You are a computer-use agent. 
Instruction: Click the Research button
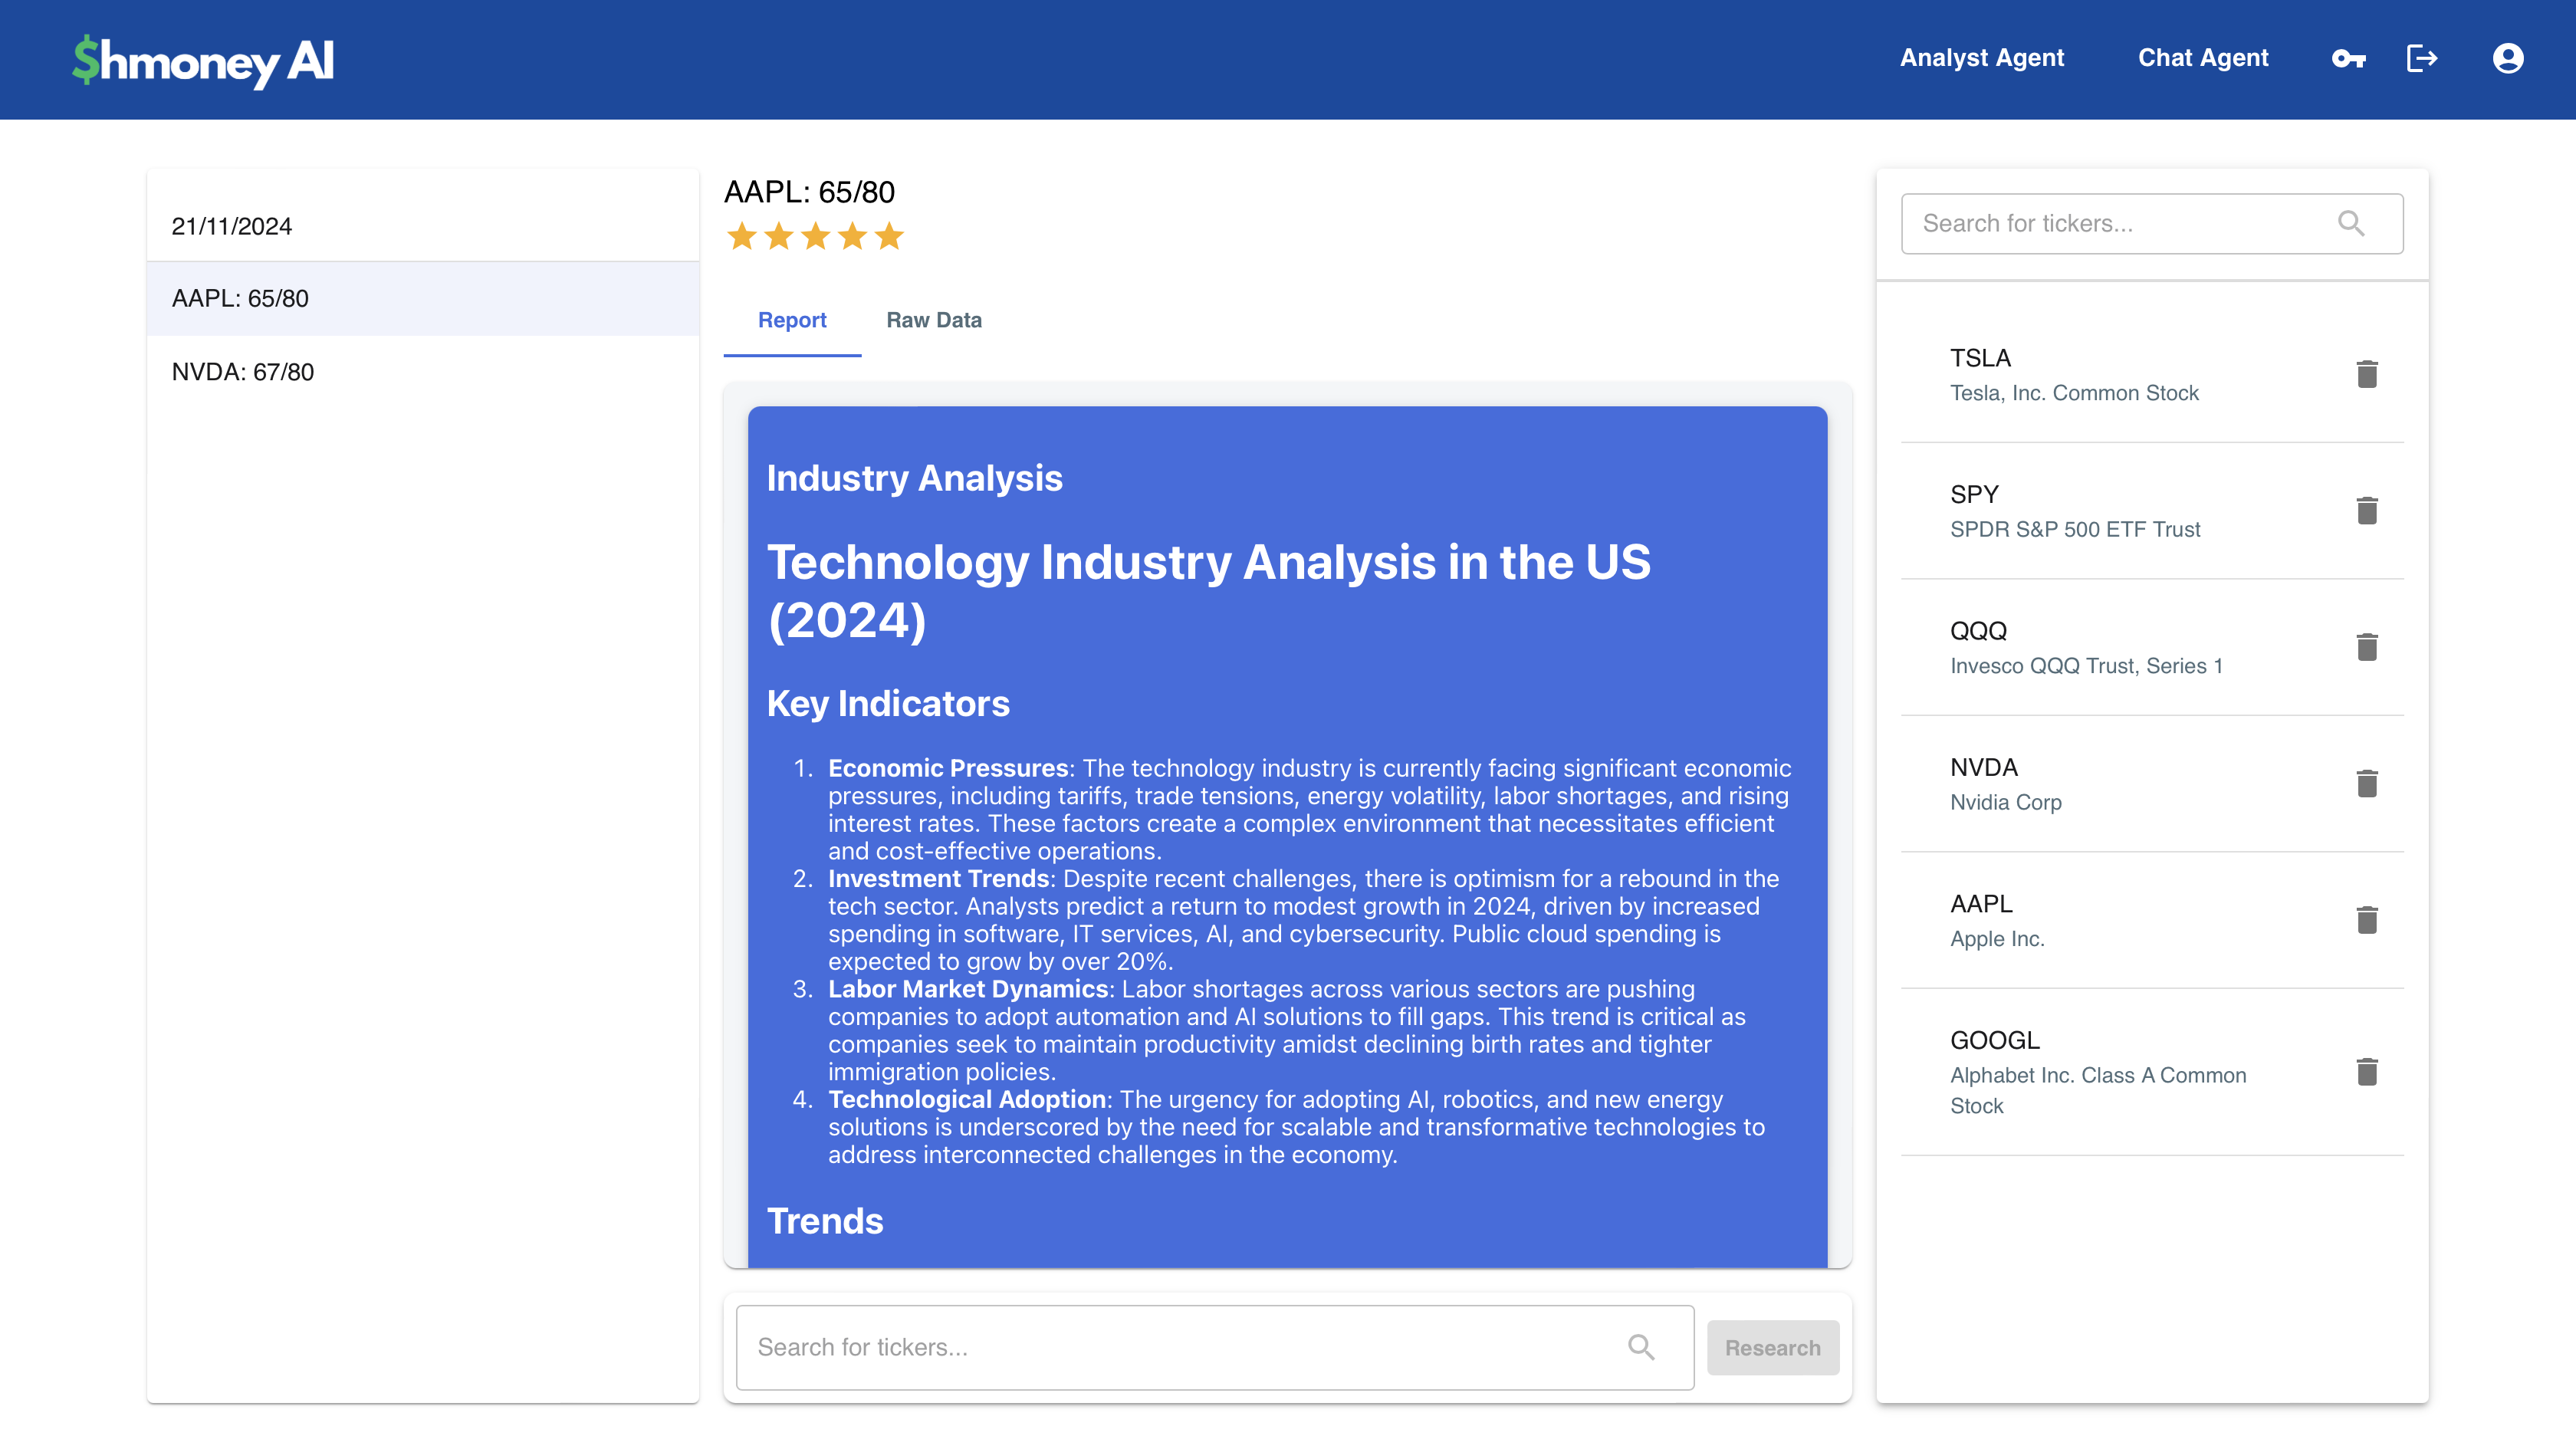coord(1772,1347)
